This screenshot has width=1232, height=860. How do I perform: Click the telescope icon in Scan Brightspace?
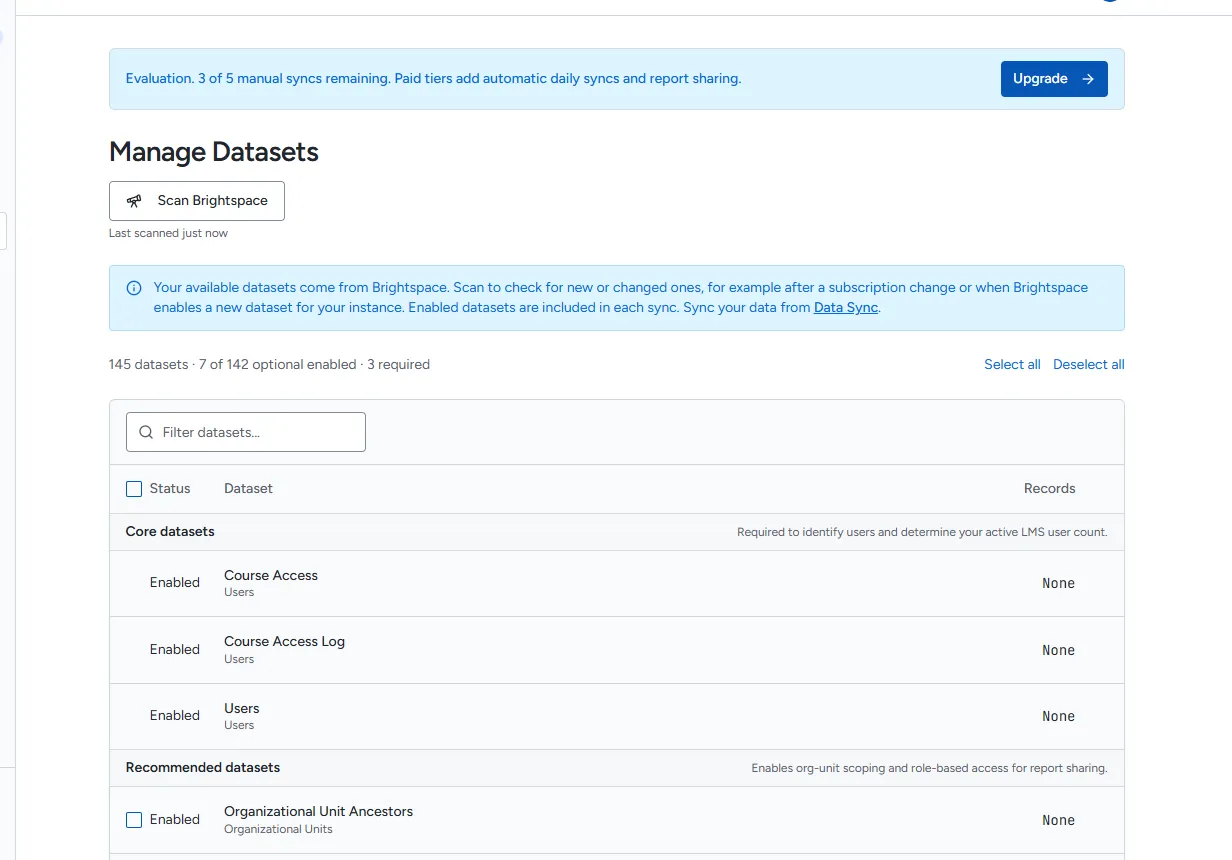tap(134, 201)
